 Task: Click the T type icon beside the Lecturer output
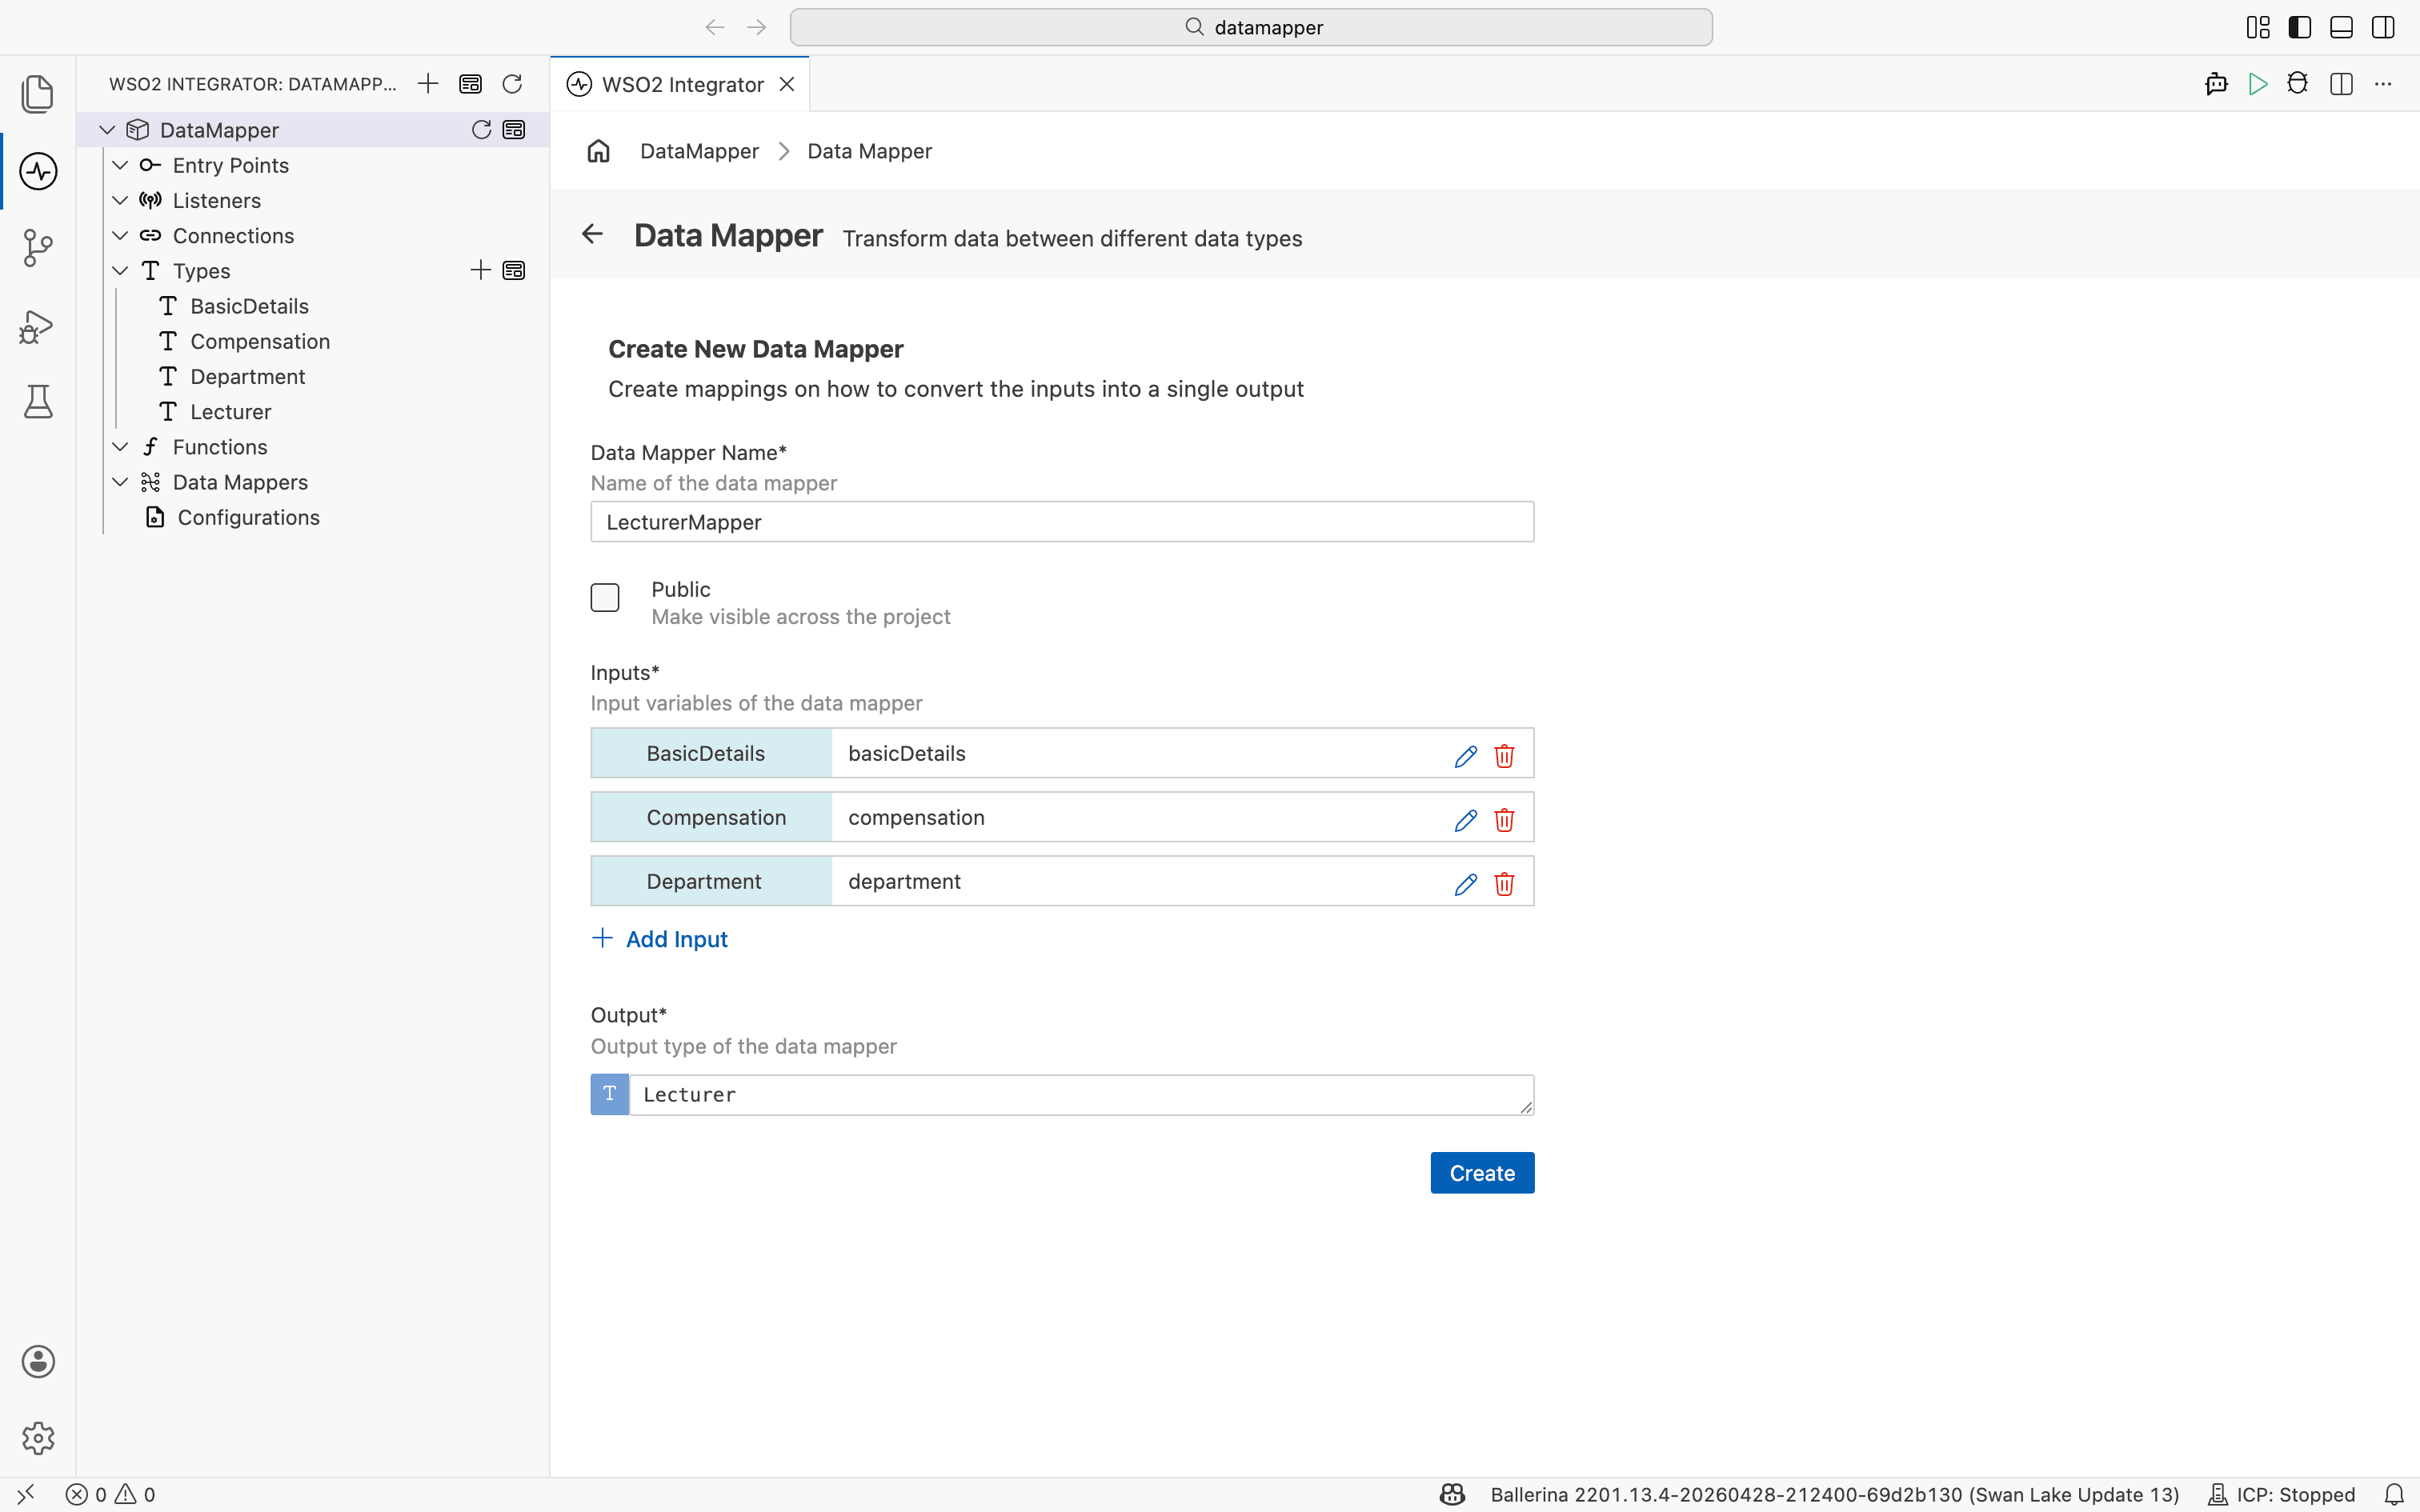610,1094
